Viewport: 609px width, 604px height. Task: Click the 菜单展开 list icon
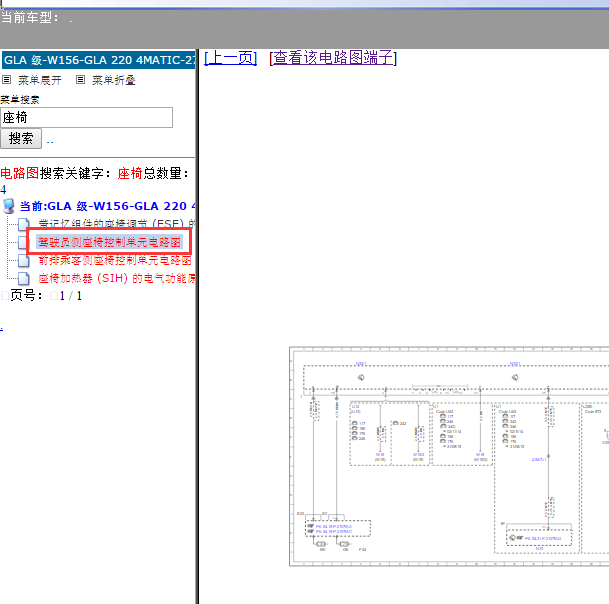(6, 80)
